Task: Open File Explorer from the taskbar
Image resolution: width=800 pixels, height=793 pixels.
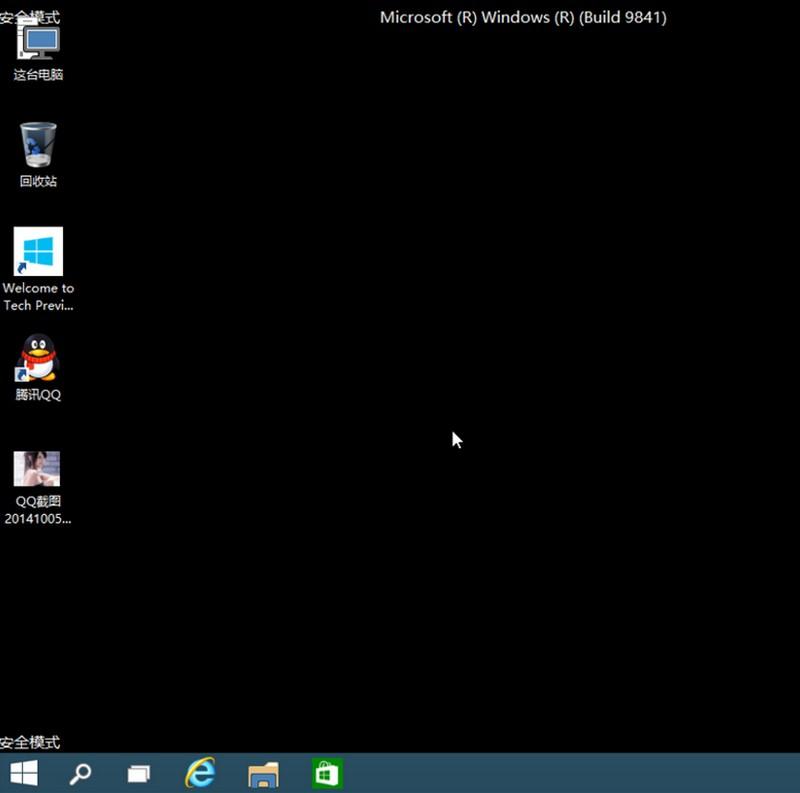Action: click(264, 773)
